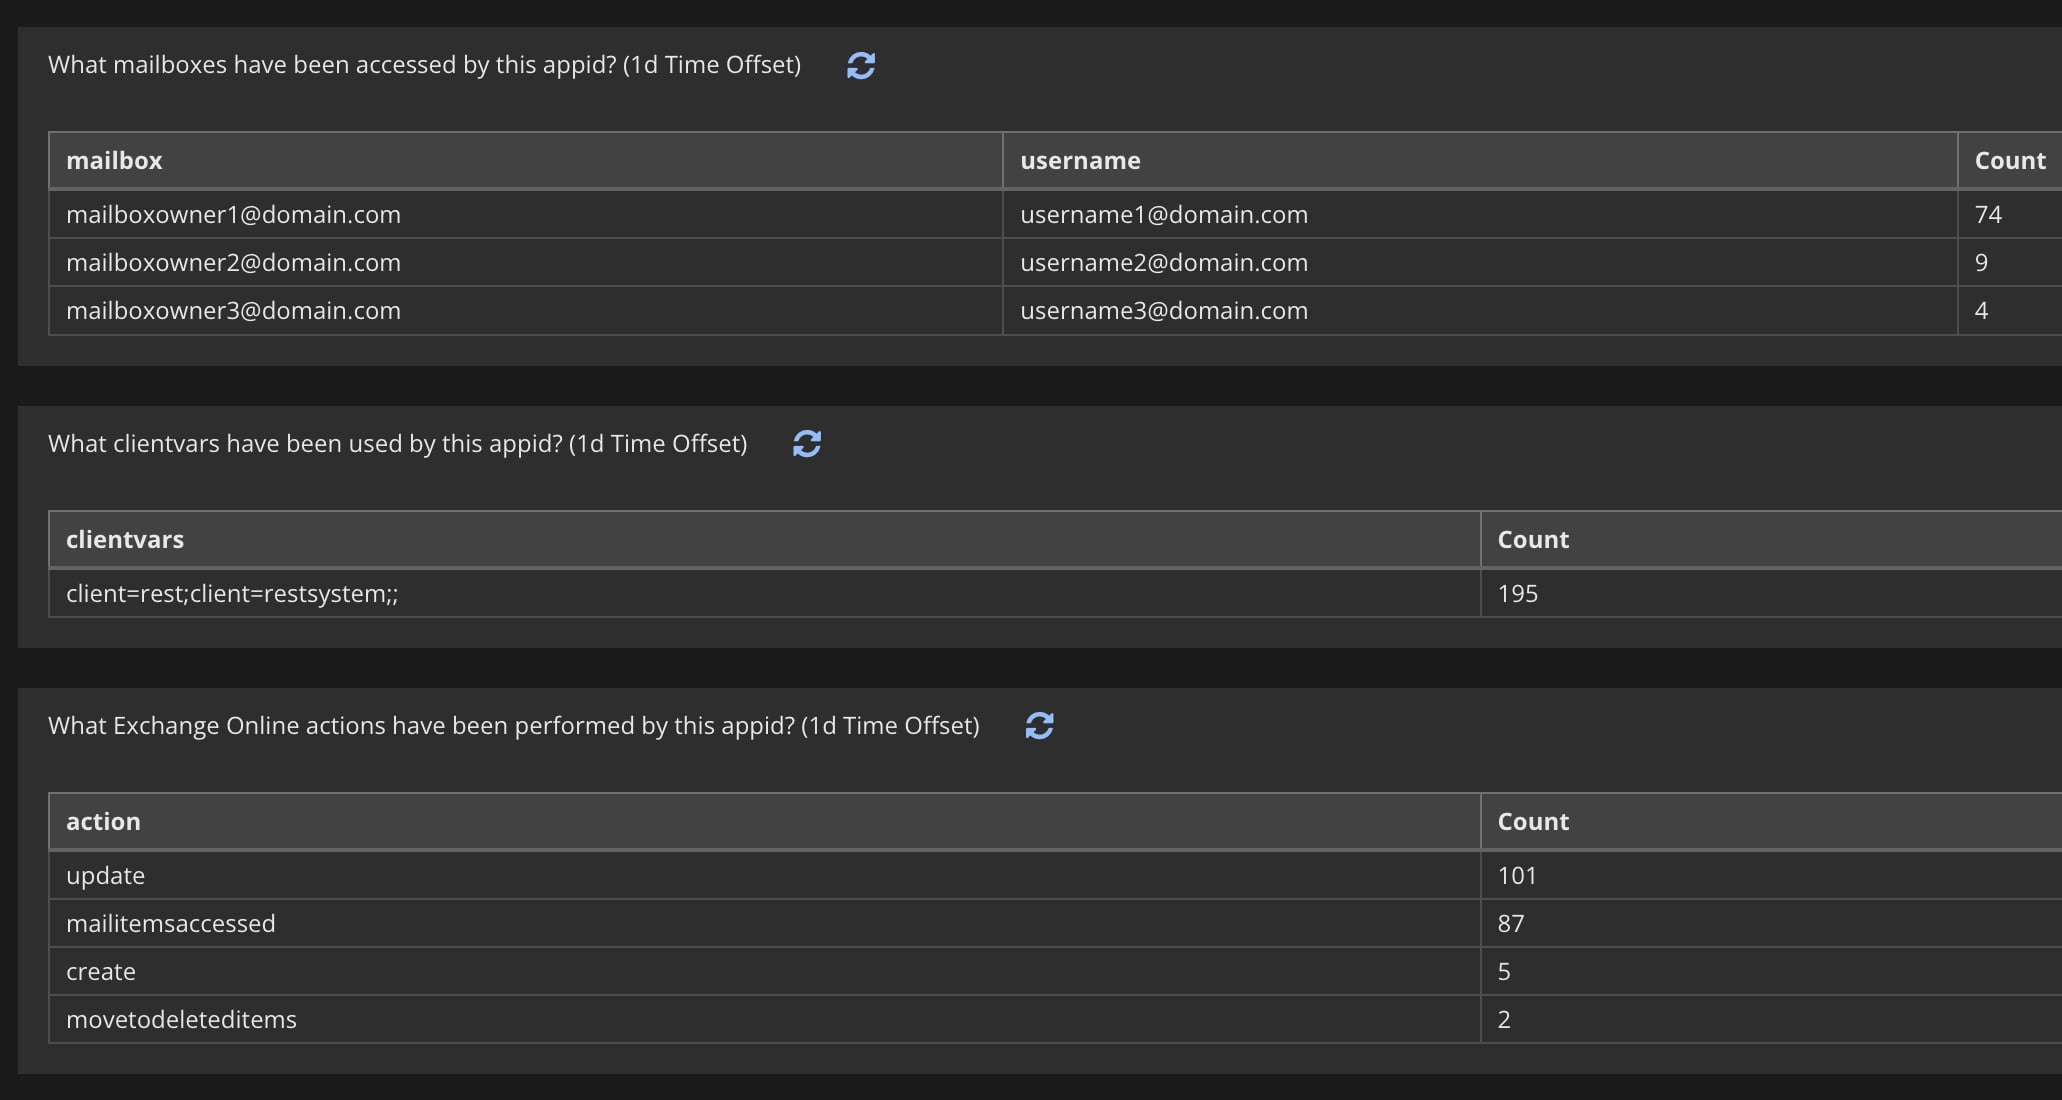This screenshot has height=1100, width=2062.
Task: Select the update action row
Action: 105,876
